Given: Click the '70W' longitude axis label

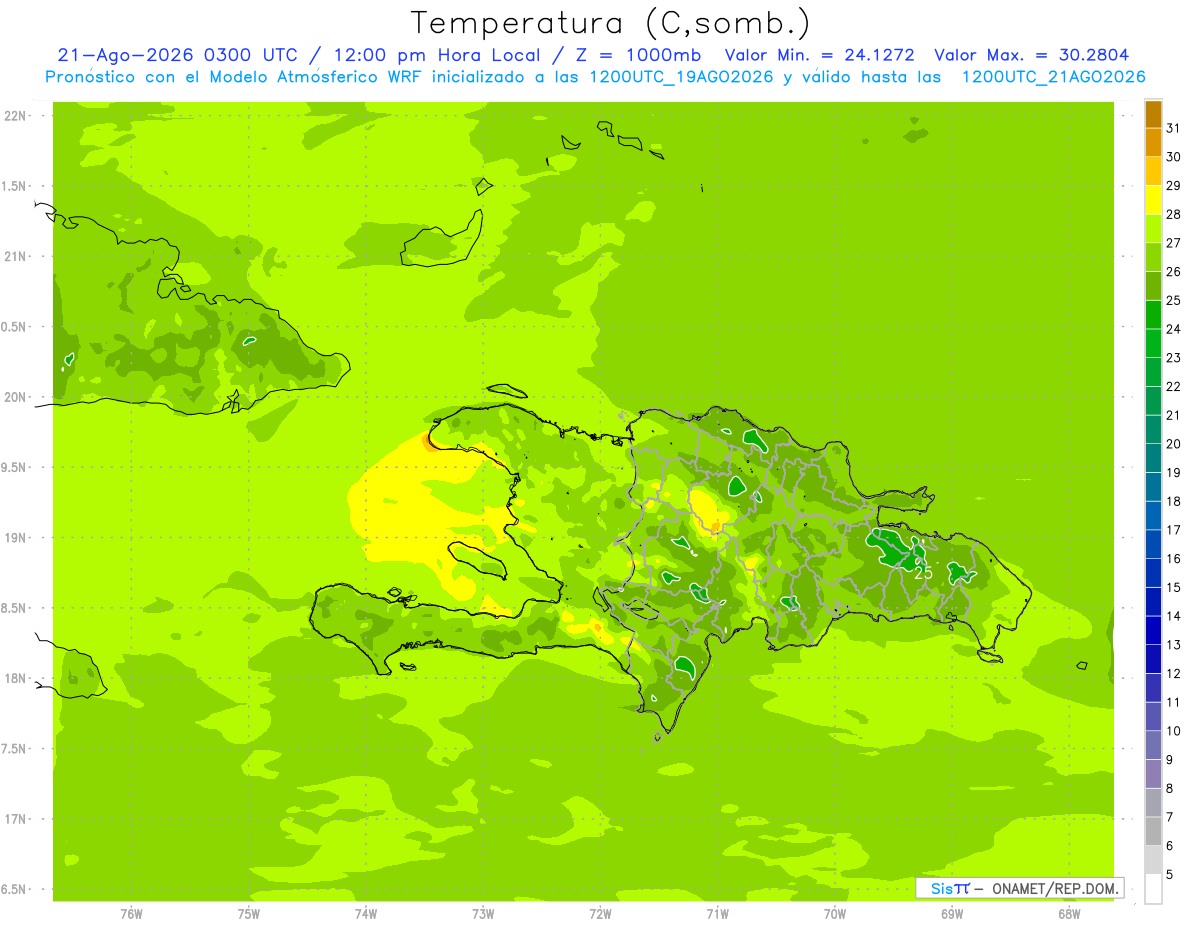Looking at the screenshot, I should (x=835, y=913).
